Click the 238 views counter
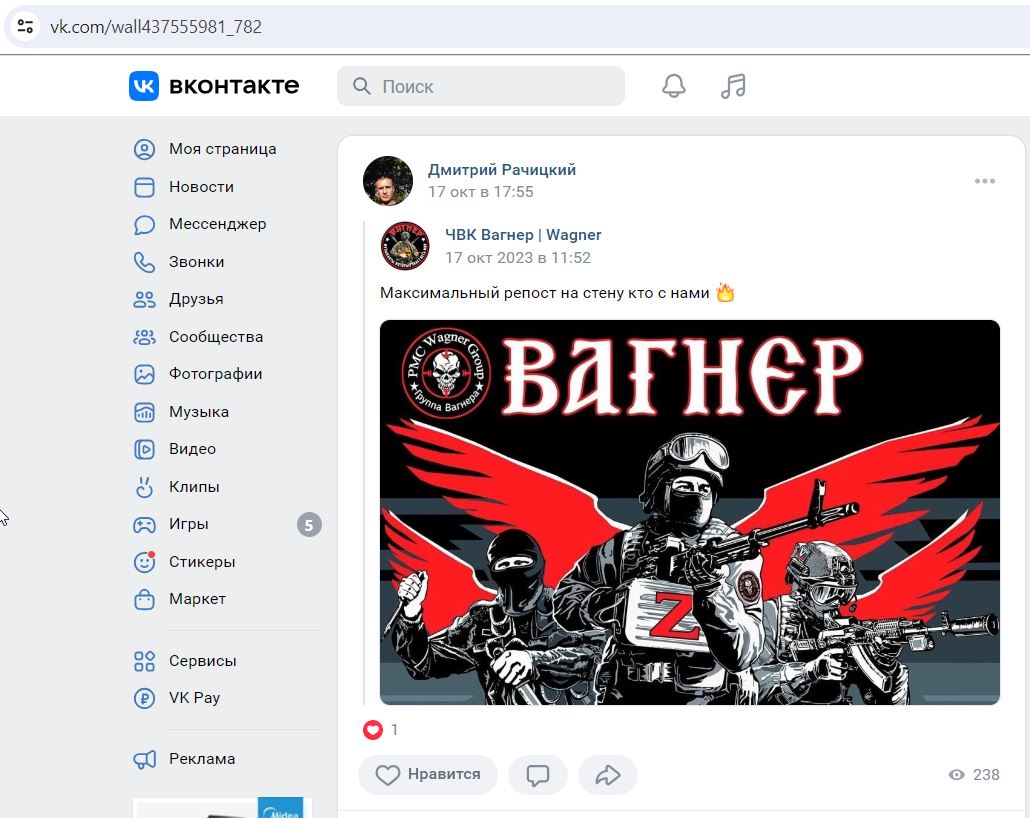1030x818 pixels. tap(974, 775)
